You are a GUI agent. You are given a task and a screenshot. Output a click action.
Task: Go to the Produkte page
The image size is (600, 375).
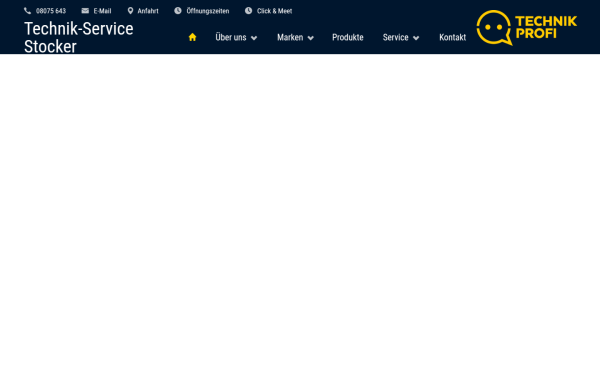348,38
